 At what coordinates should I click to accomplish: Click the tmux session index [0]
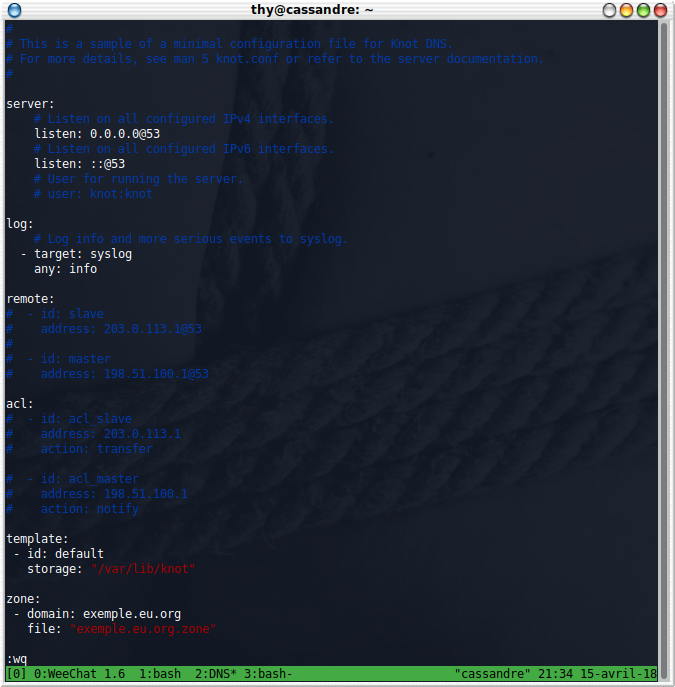pos(17,673)
